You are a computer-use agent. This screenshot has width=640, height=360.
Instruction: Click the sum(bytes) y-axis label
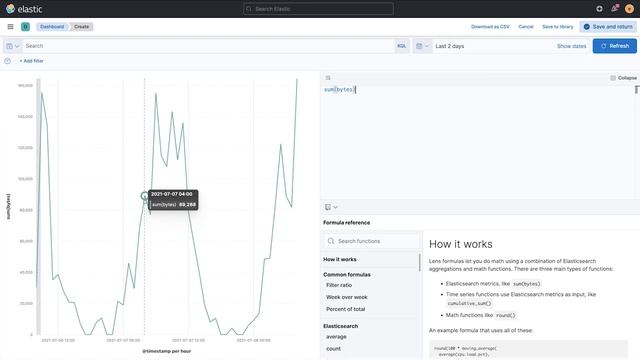[x=8, y=206]
